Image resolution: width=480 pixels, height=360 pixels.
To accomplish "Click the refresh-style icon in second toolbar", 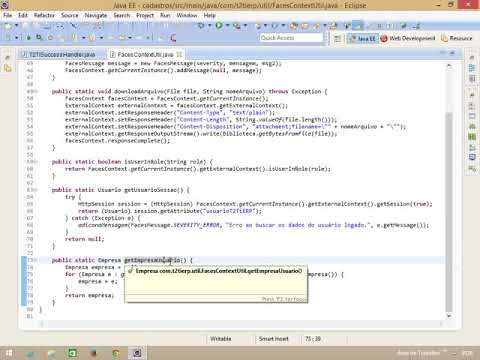I will click(x=39, y=37).
